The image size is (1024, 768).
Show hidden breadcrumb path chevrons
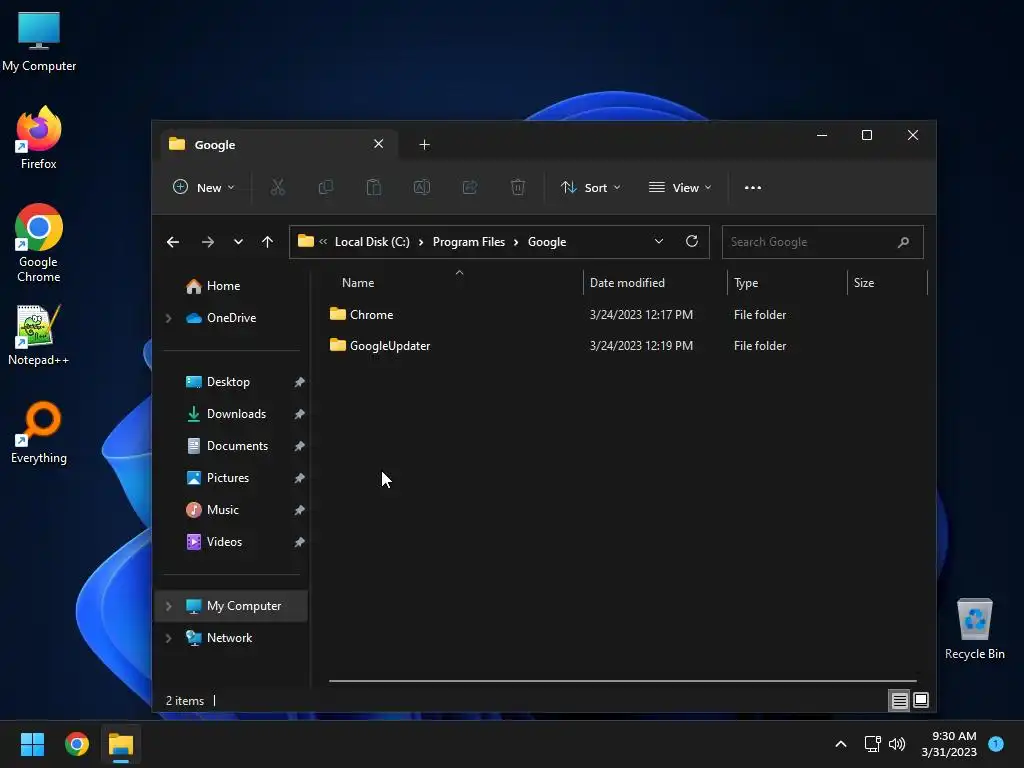pyautogui.click(x=323, y=242)
